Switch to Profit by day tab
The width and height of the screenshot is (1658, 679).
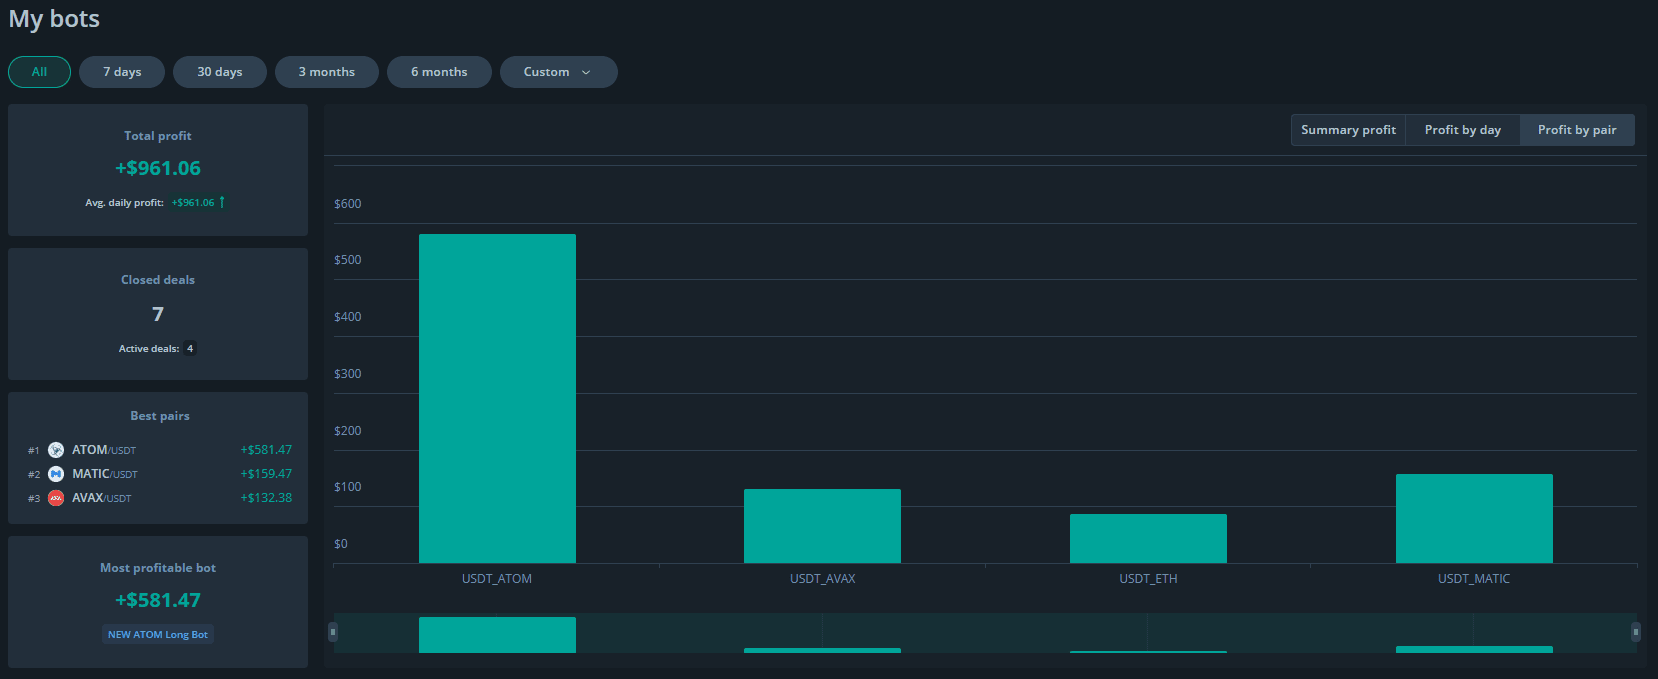pos(1463,130)
